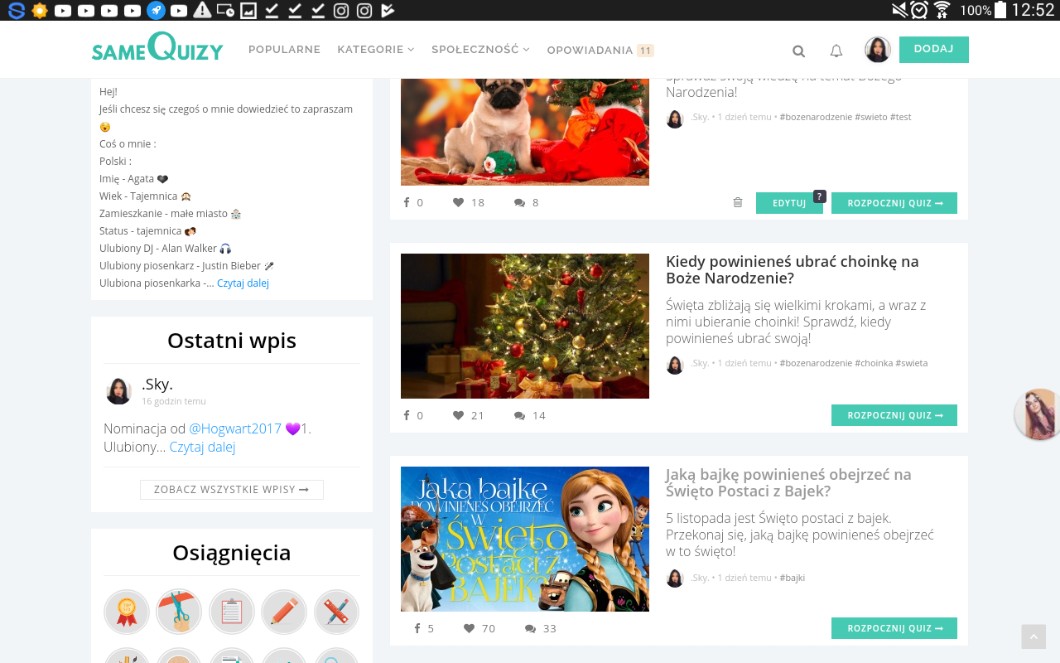Click the Christmas tree quiz thumbnail
Screen dimensions: 1060x663
pos(524,326)
